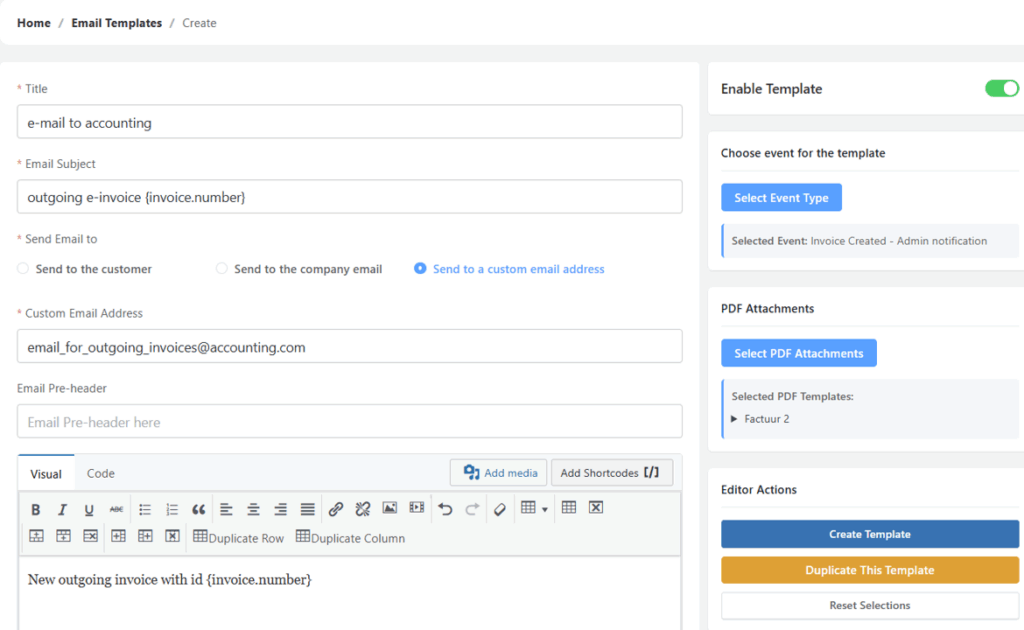Edit the Email Pre-header field
Screen dimensions: 1024x630
coord(348,422)
